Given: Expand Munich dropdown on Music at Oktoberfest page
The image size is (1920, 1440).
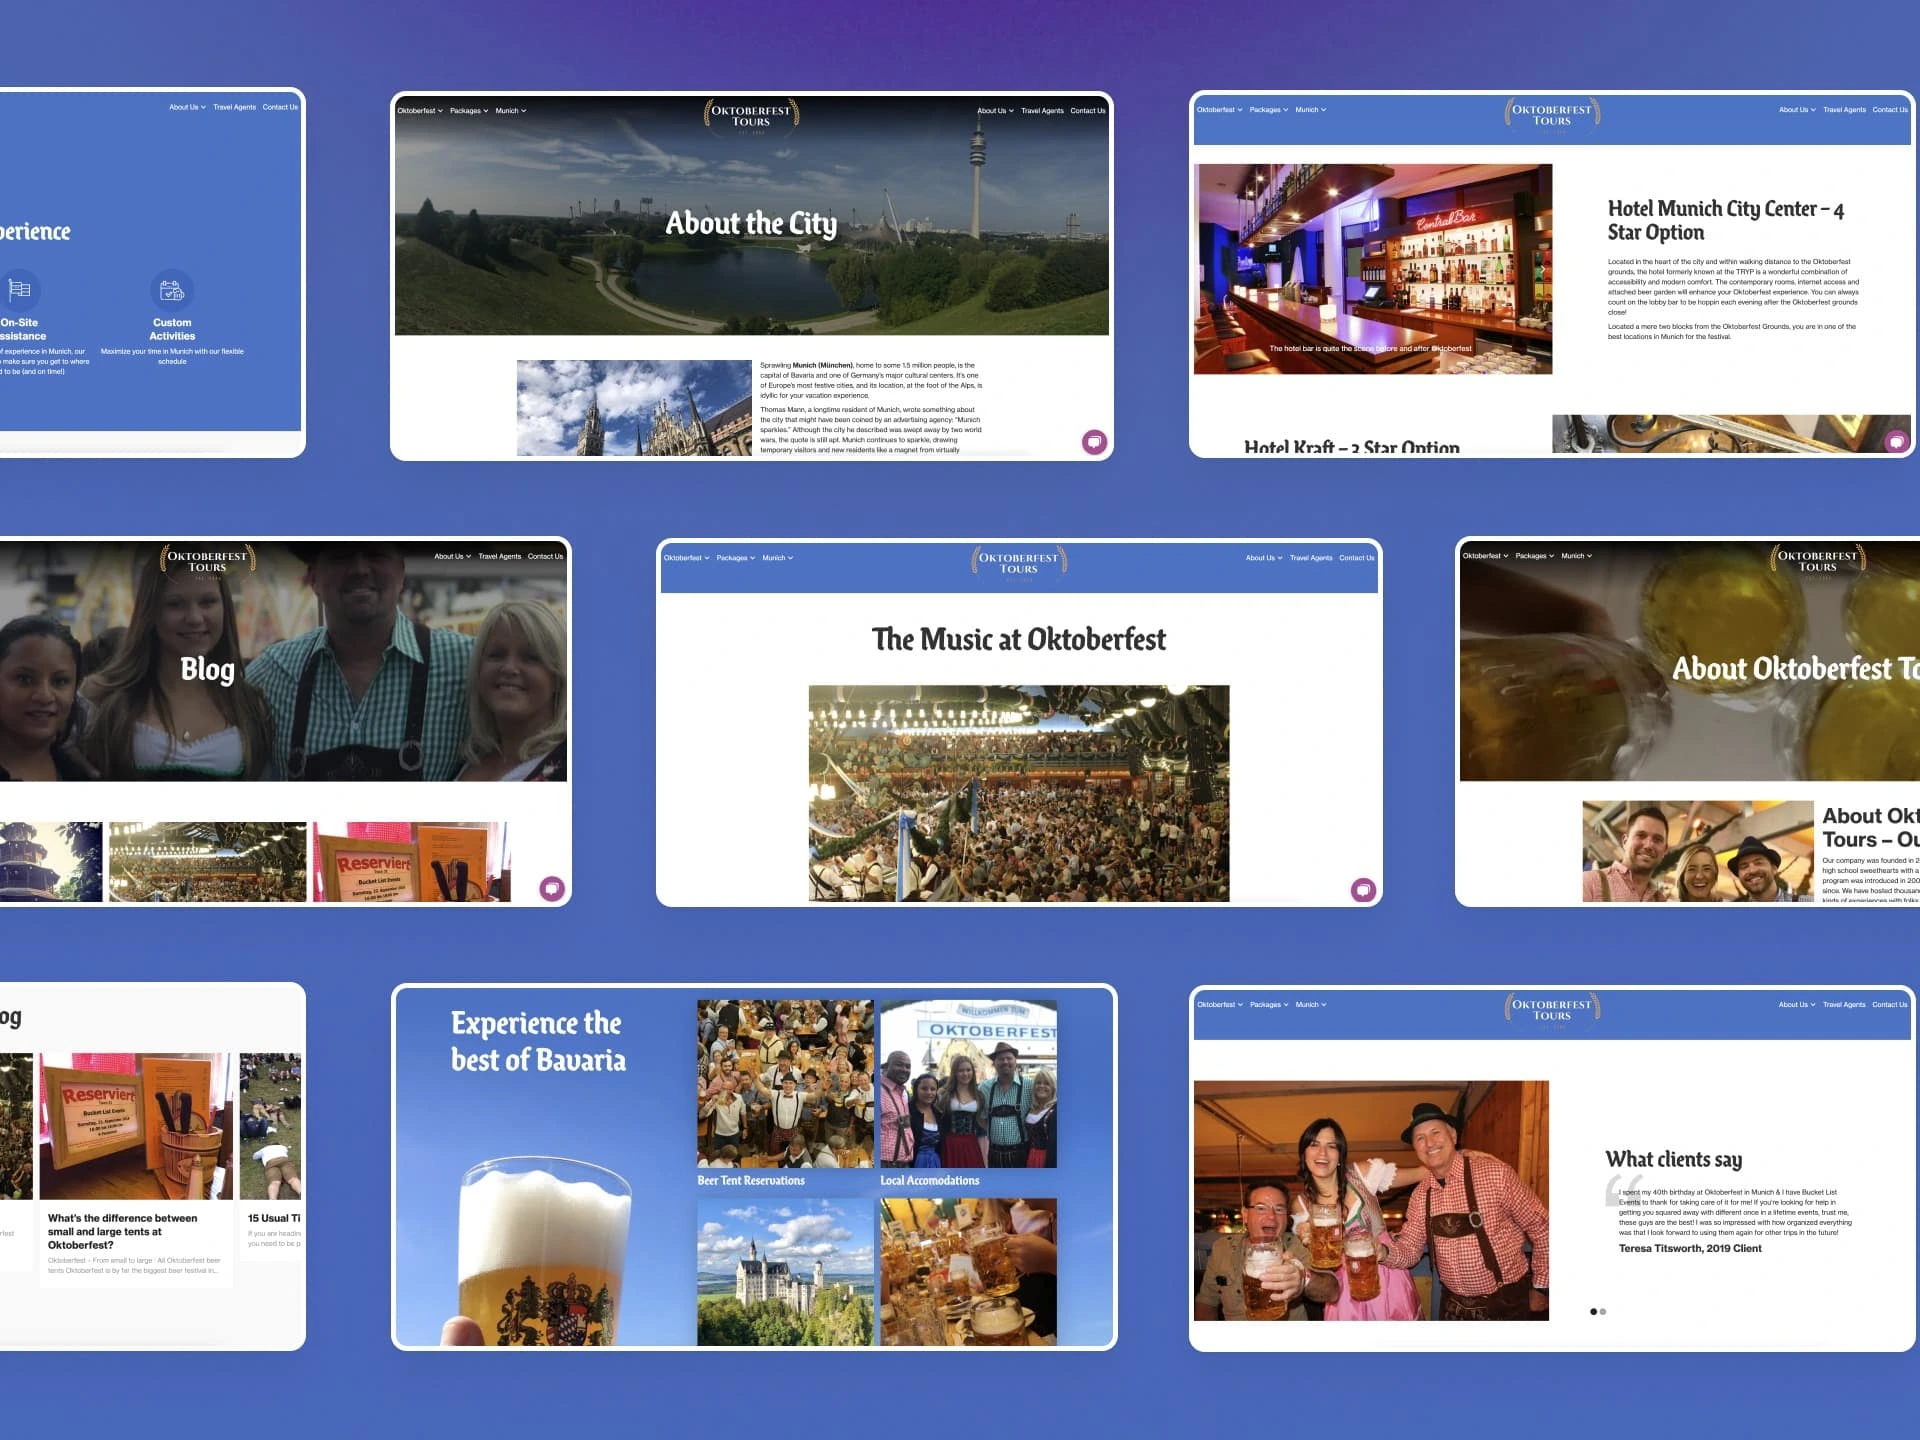Looking at the screenshot, I should [x=777, y=558].
